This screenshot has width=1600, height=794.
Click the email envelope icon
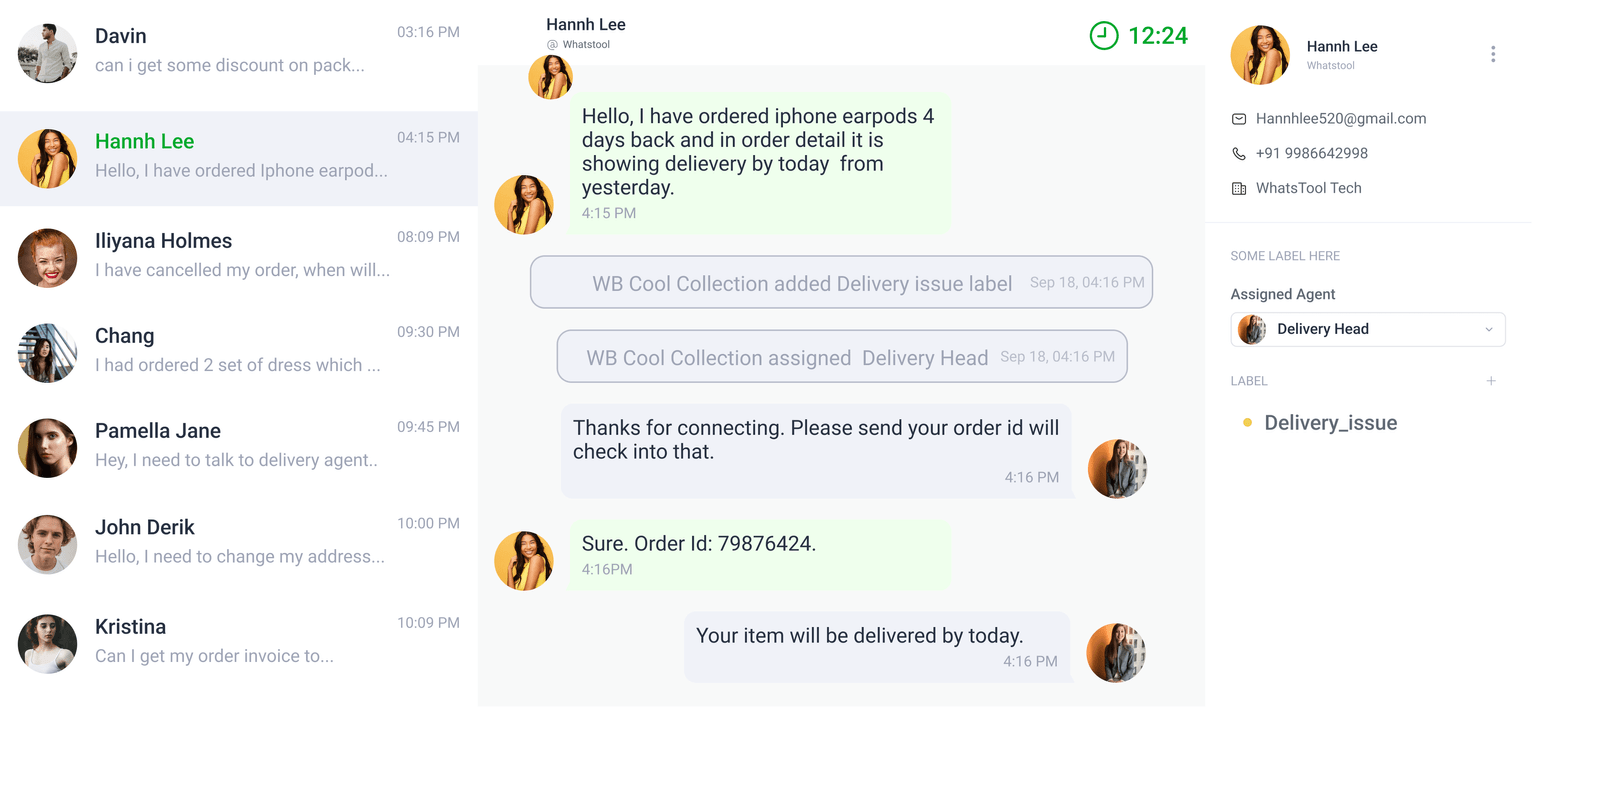coord(1239,119)
